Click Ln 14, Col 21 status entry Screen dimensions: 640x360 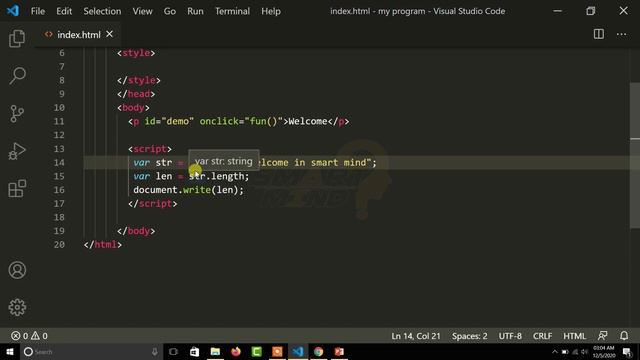[416, 336]
